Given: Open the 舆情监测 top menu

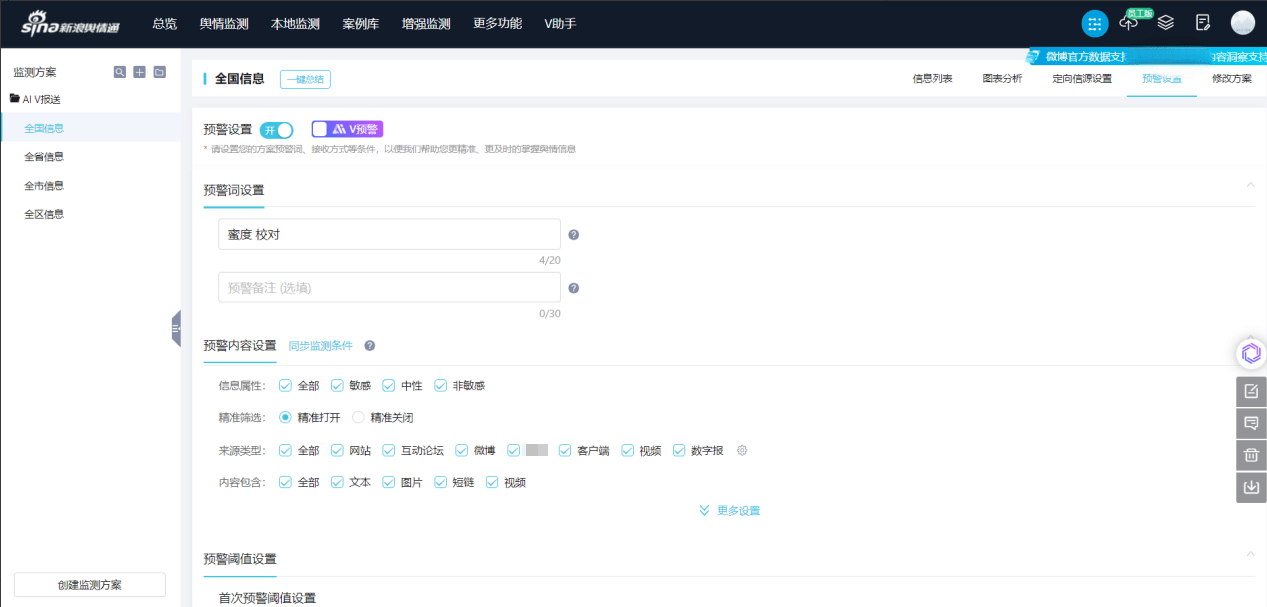Looking at the screenshot, I should click(224, 23).
